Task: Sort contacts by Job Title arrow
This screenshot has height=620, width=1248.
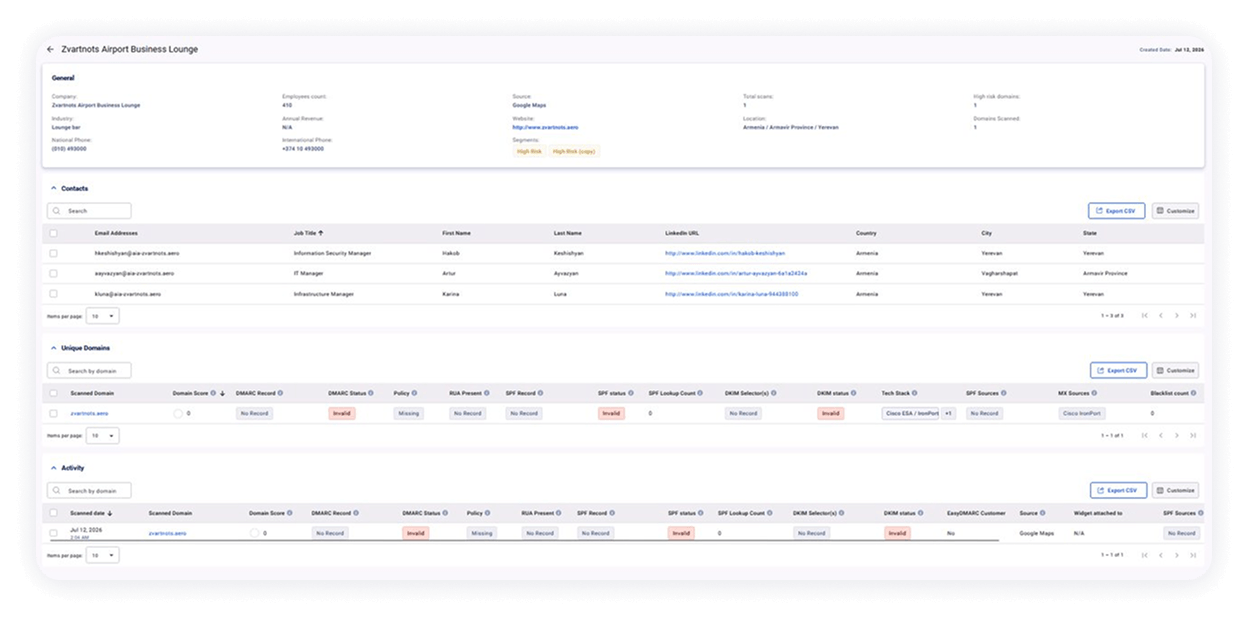Action: [321, 233]
